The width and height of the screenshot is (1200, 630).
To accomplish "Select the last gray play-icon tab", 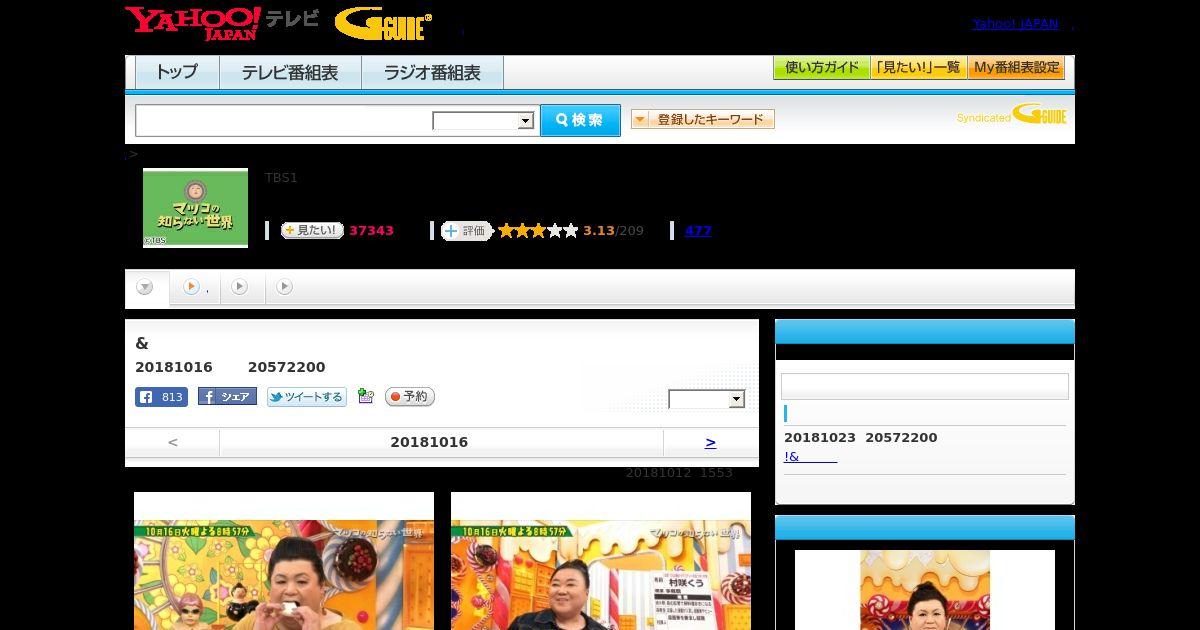I will (285, 287).
